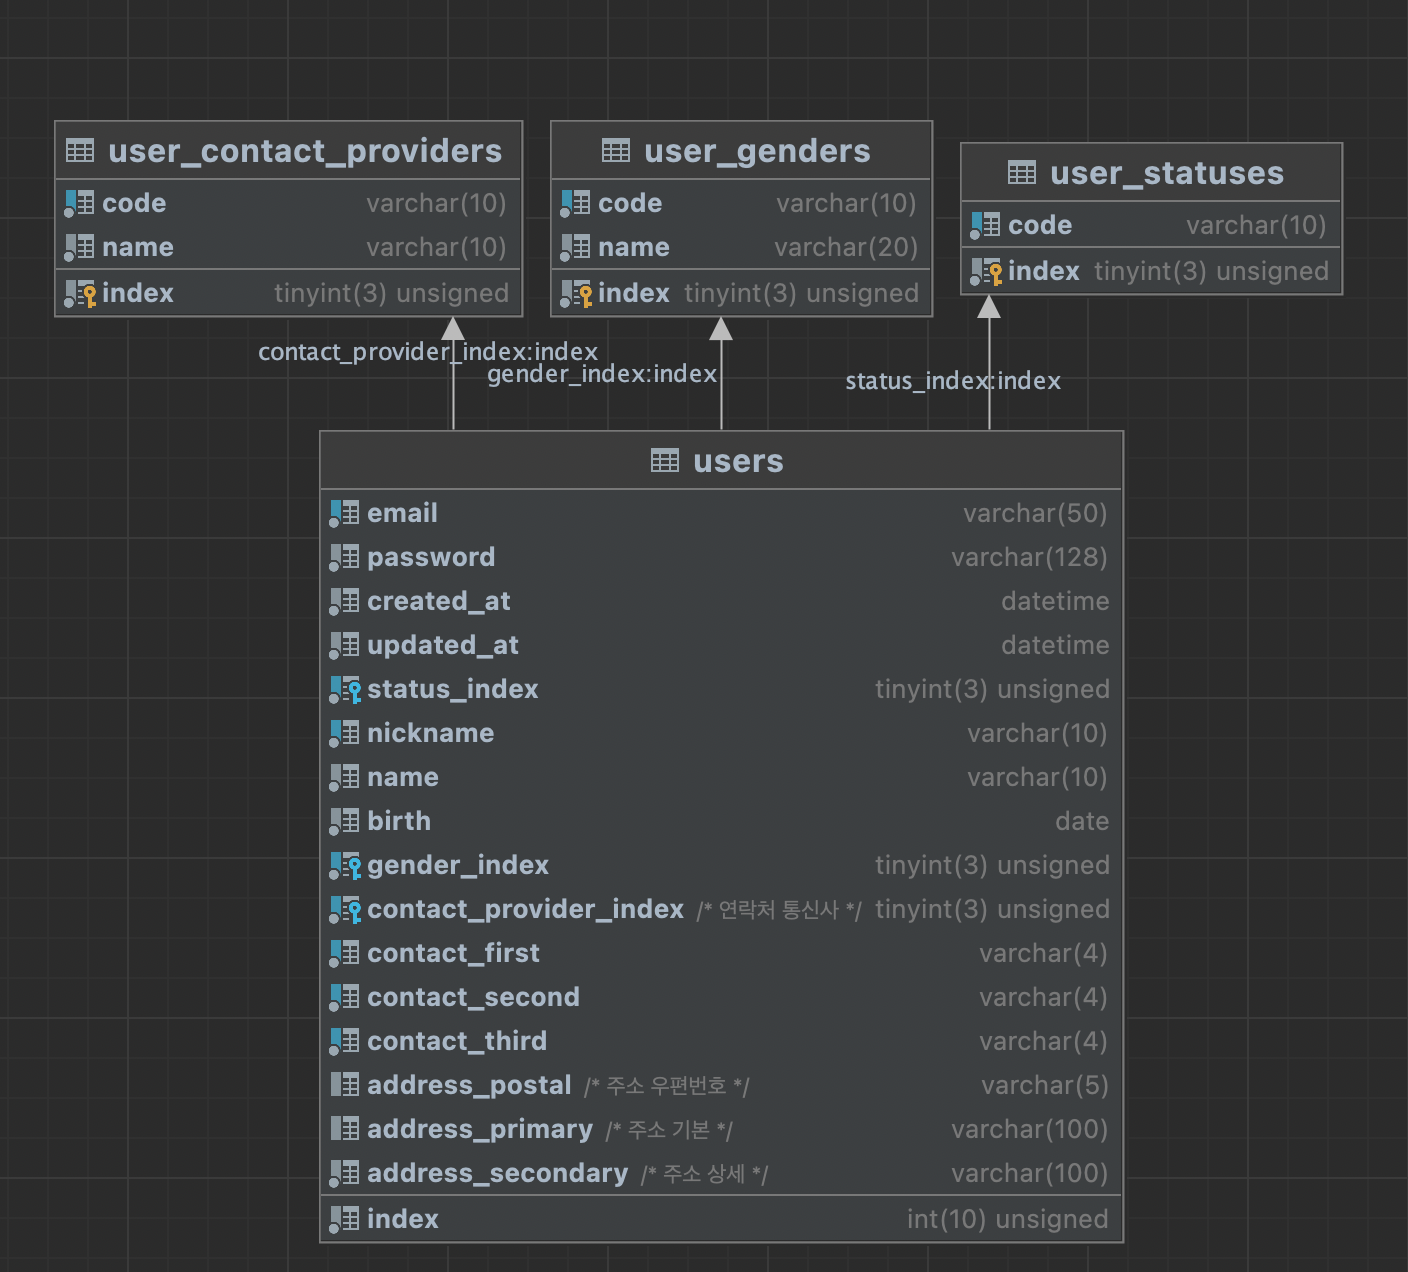
Task: Click the varchar(50) type of email
Action: 1035,513
